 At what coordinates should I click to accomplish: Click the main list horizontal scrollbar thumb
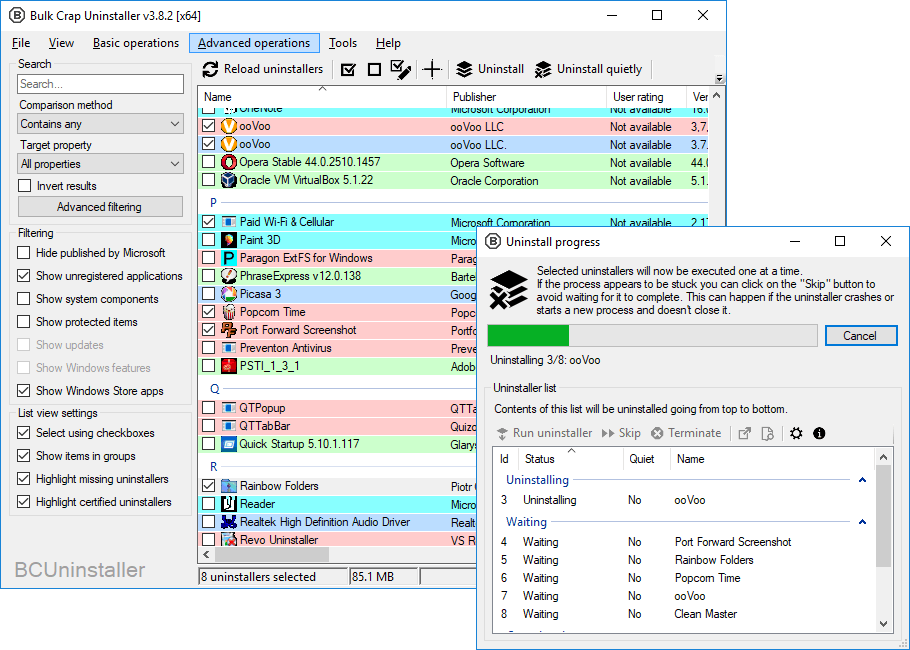click(271, 555)
